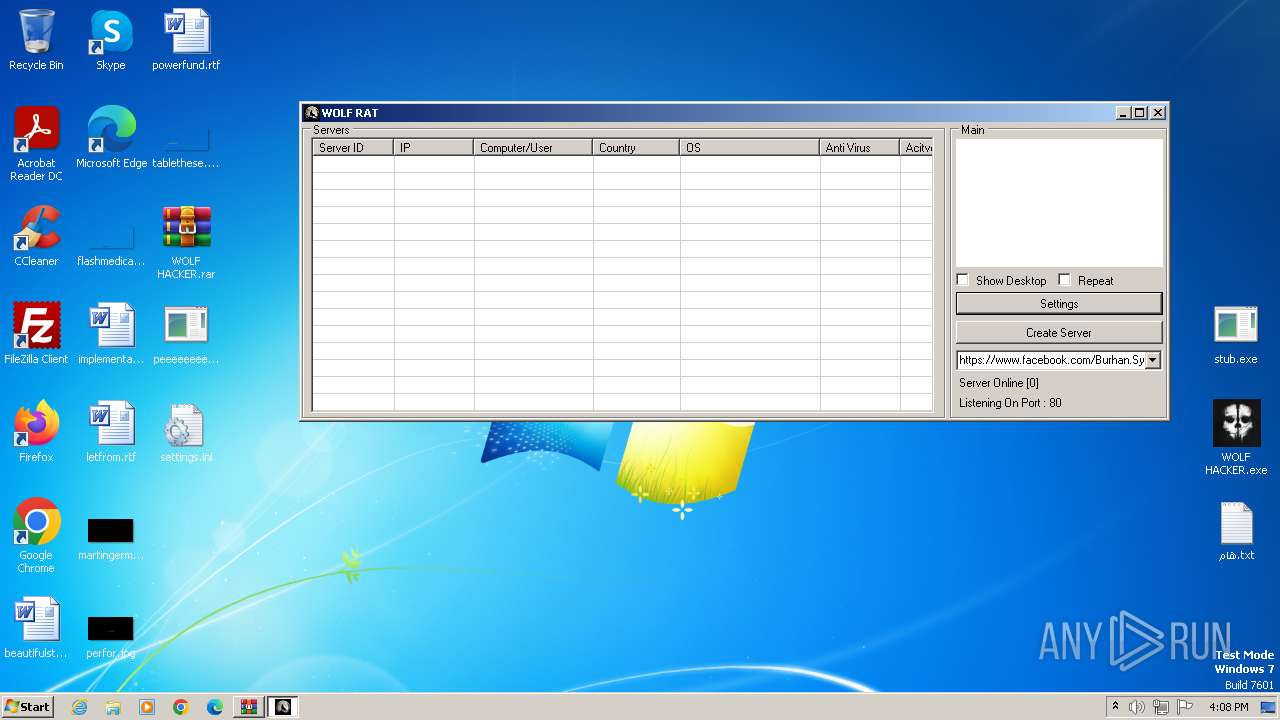The height and width of the screenshot is (720, 1280).
Task: Switch to WOLF RAT taskbar button
Action: 283,707
